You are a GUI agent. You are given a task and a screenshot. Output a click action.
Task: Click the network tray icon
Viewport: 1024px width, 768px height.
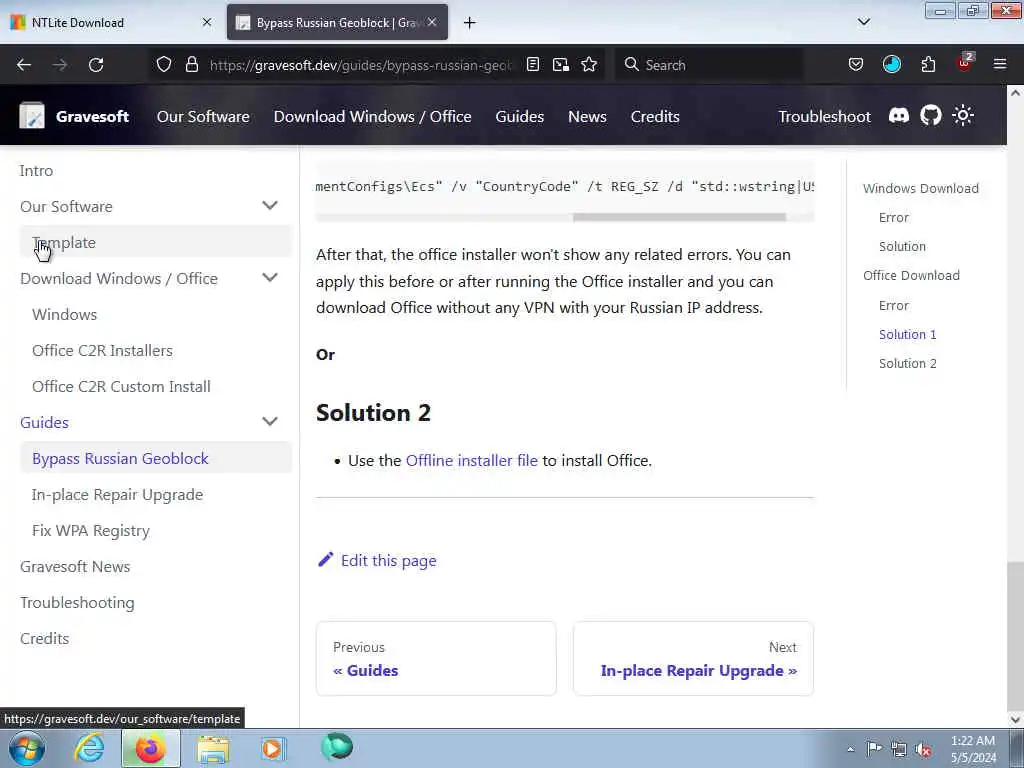pos(899,749)
